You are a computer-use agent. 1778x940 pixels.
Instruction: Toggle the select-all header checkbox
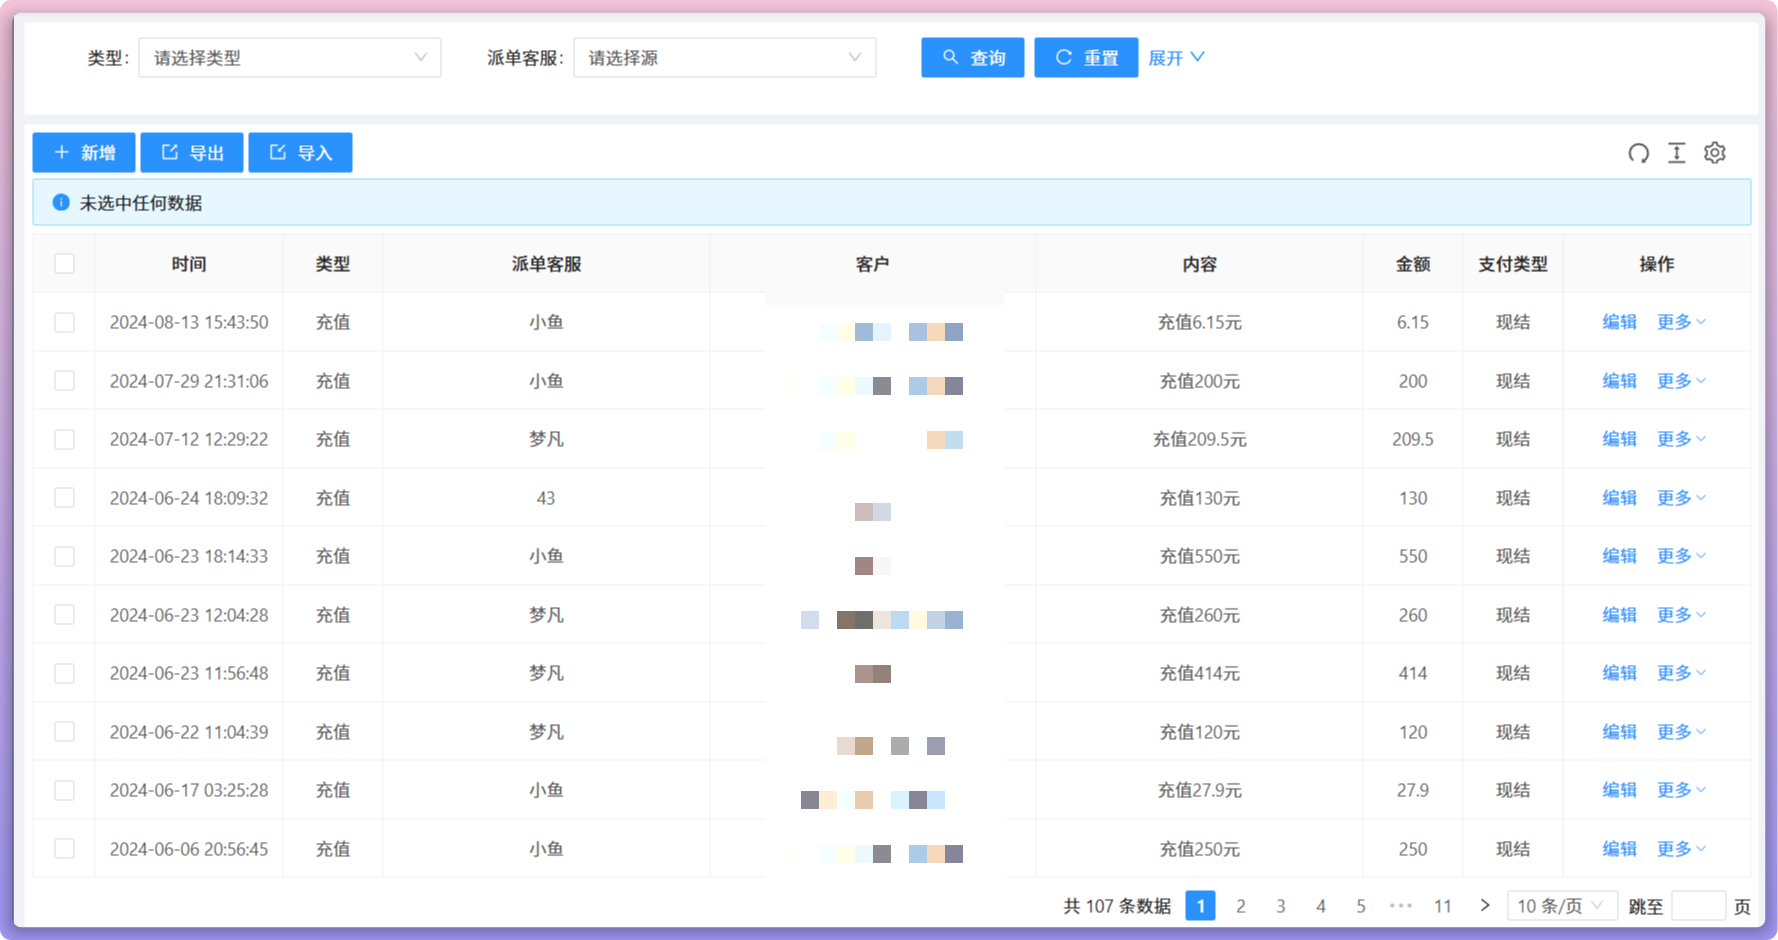point(65,264)
